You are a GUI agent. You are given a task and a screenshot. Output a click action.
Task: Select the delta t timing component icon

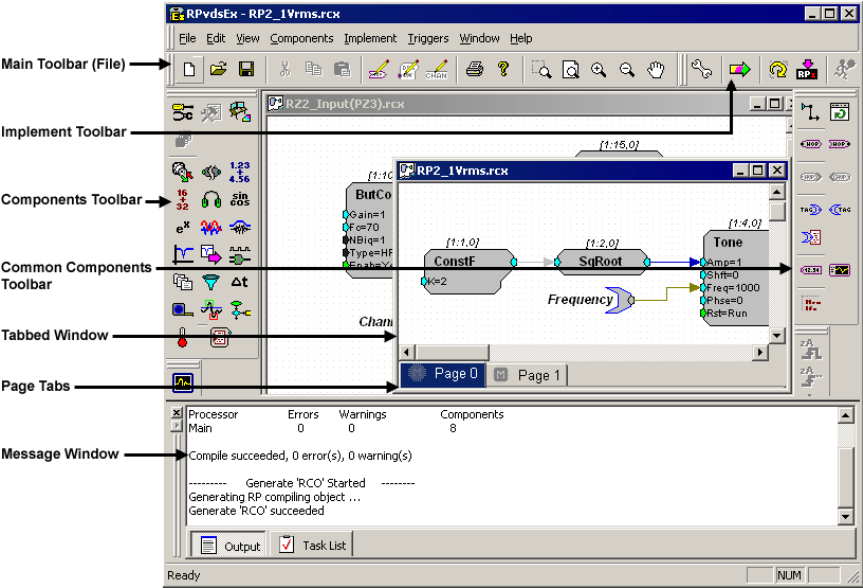(x=239, y=282)
